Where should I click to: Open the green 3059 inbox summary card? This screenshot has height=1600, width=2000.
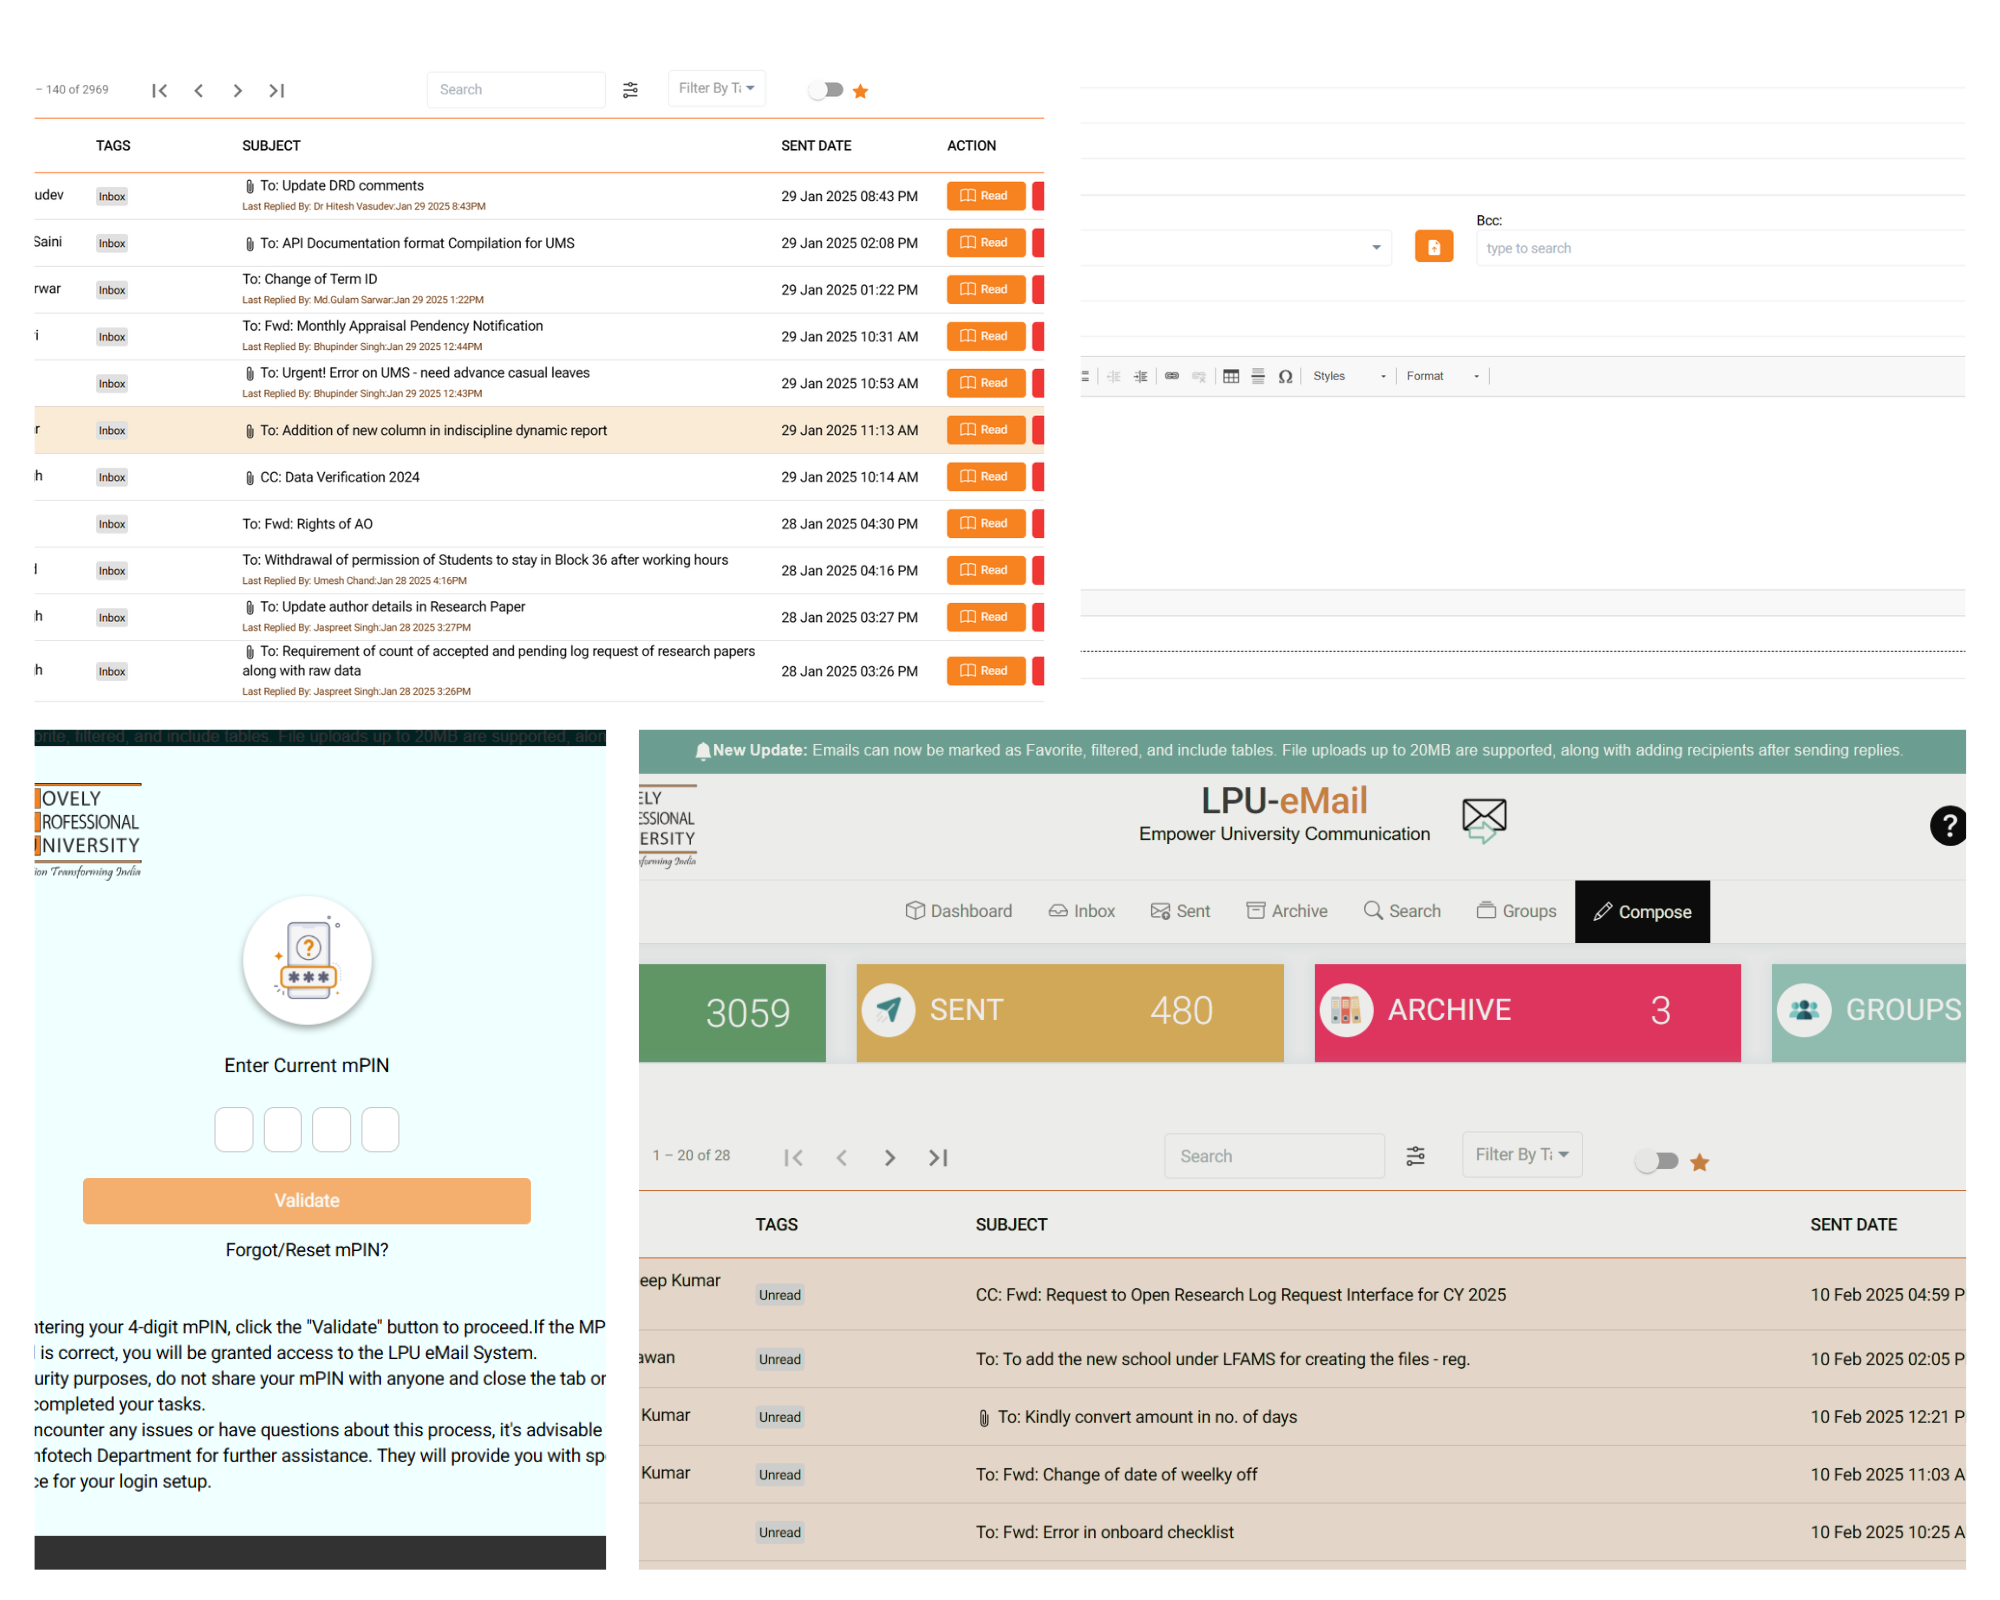[732, 1012]
